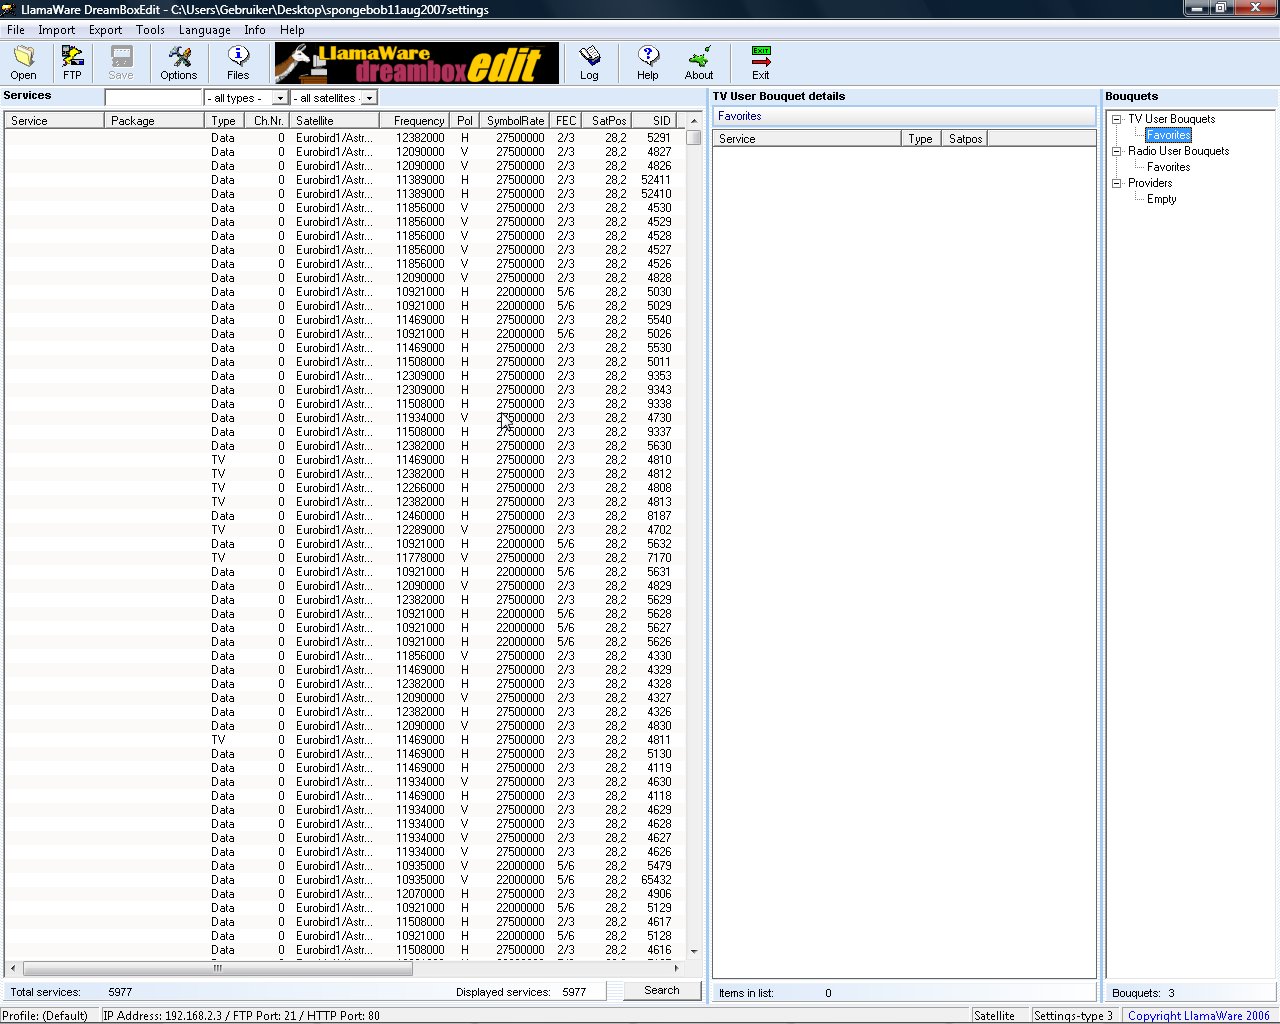1280x1024 pixels.
Task: Open the File menu
Action: point(16,30)
